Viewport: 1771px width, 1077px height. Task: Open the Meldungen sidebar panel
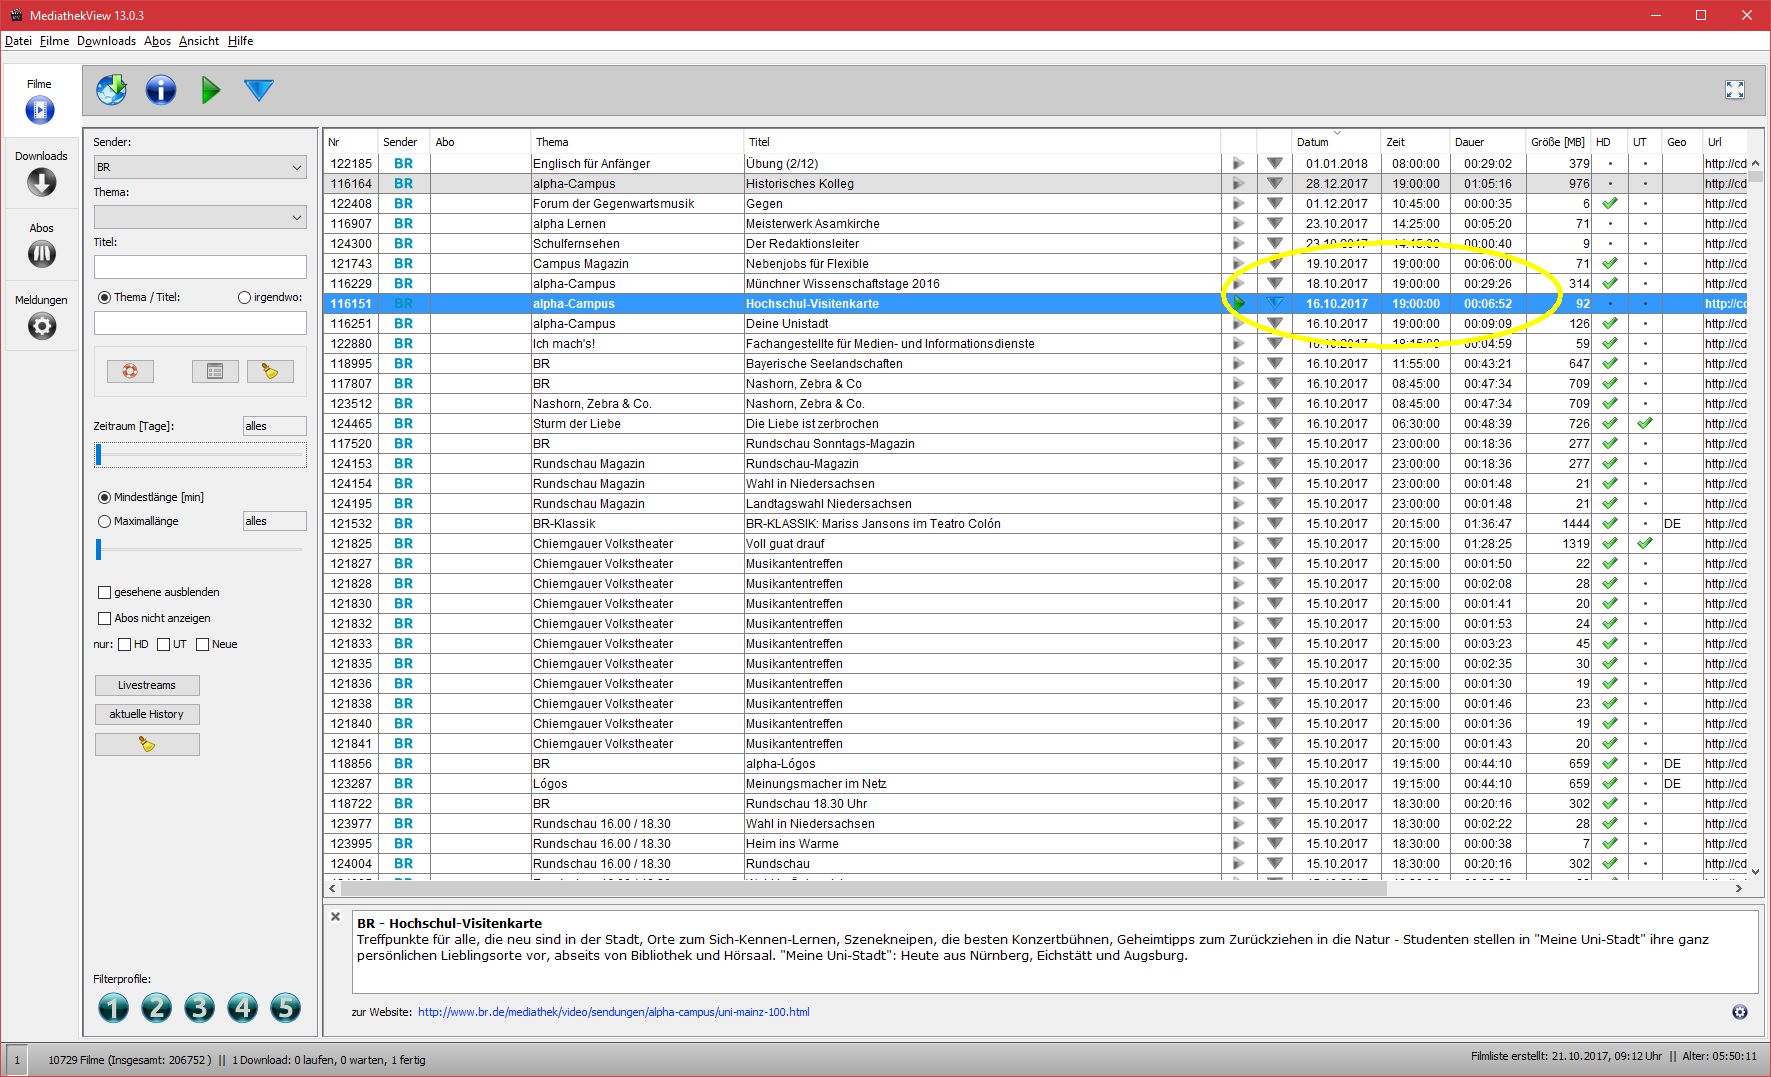[x=41, y=317]
